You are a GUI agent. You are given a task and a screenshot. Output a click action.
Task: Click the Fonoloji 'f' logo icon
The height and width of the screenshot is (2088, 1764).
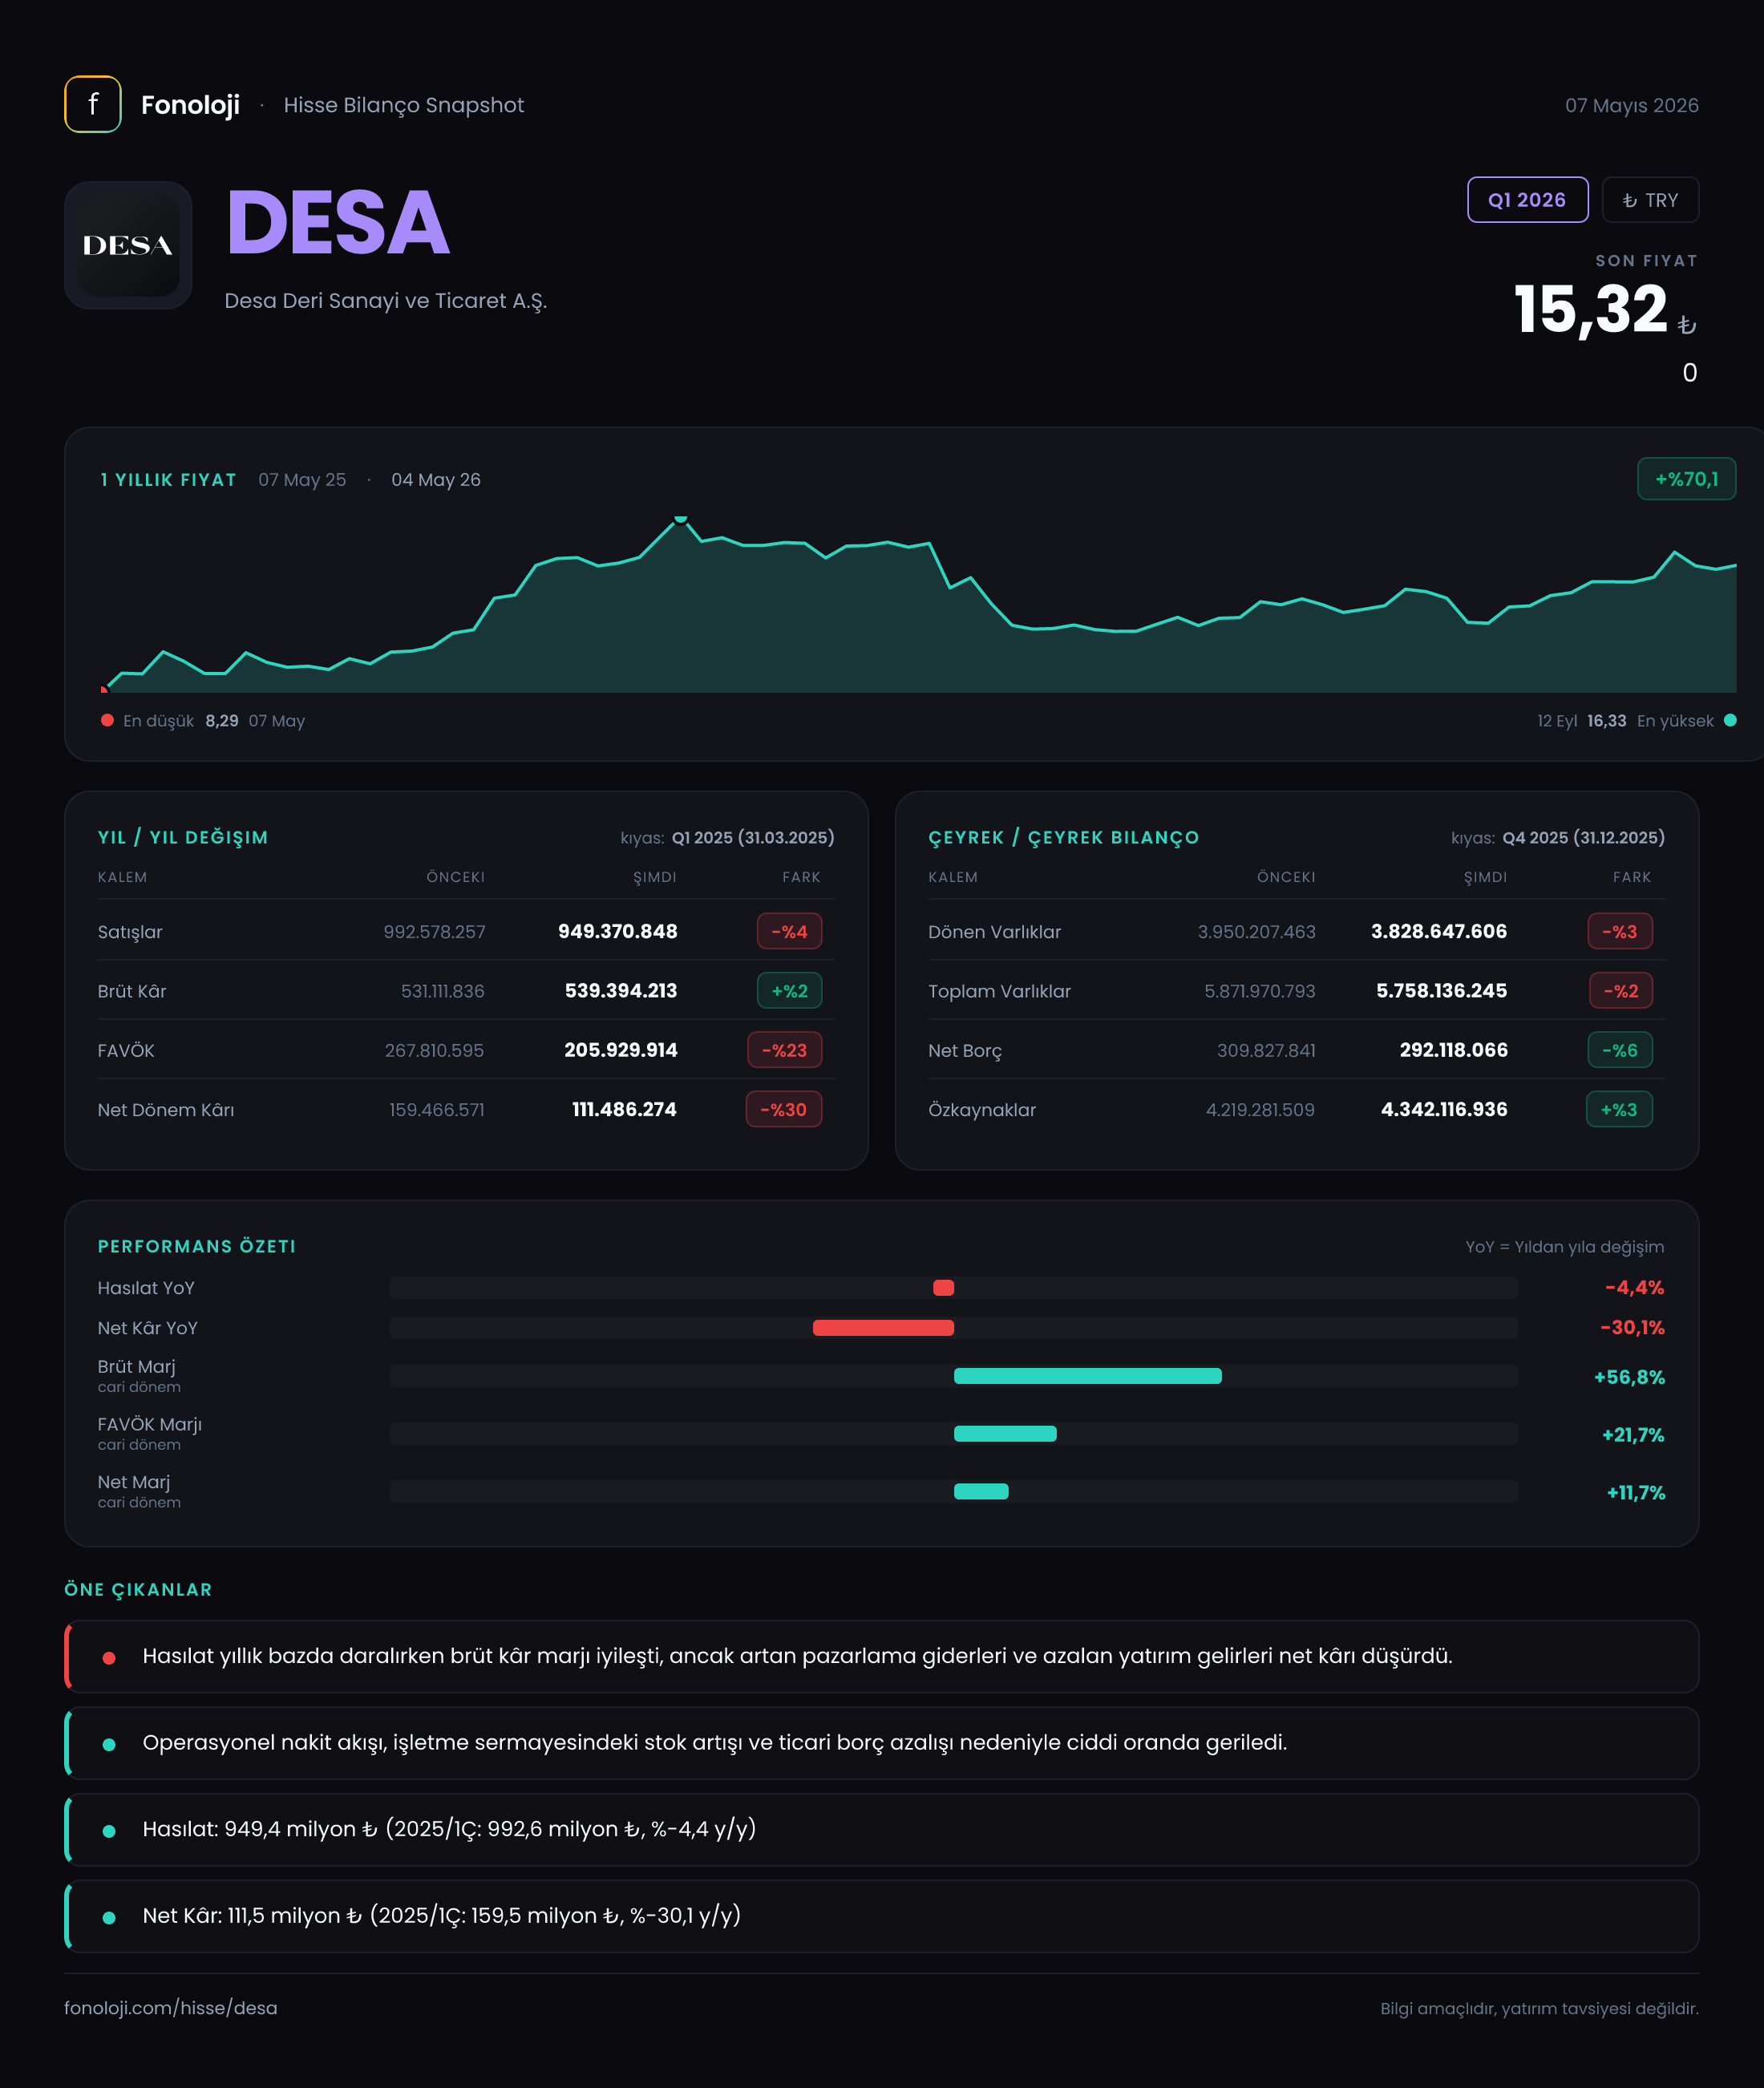93,104
